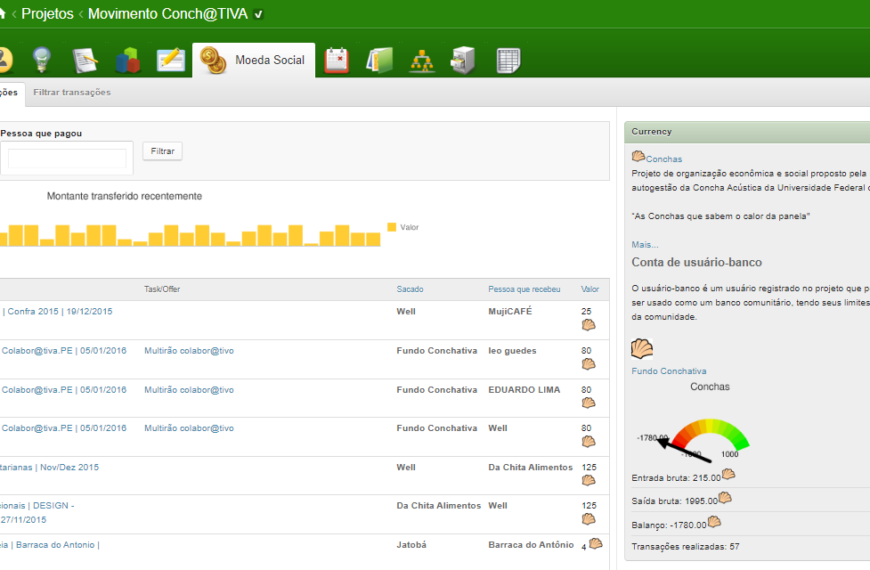
Task: Open the lightbulb ideas icon
Action: (x=42, y=60)
